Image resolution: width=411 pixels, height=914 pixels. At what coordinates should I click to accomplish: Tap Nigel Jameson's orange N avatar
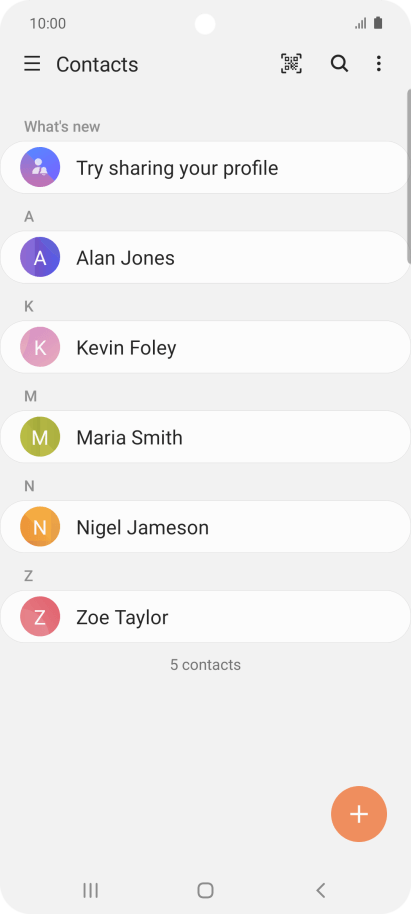tap(40, 527)
